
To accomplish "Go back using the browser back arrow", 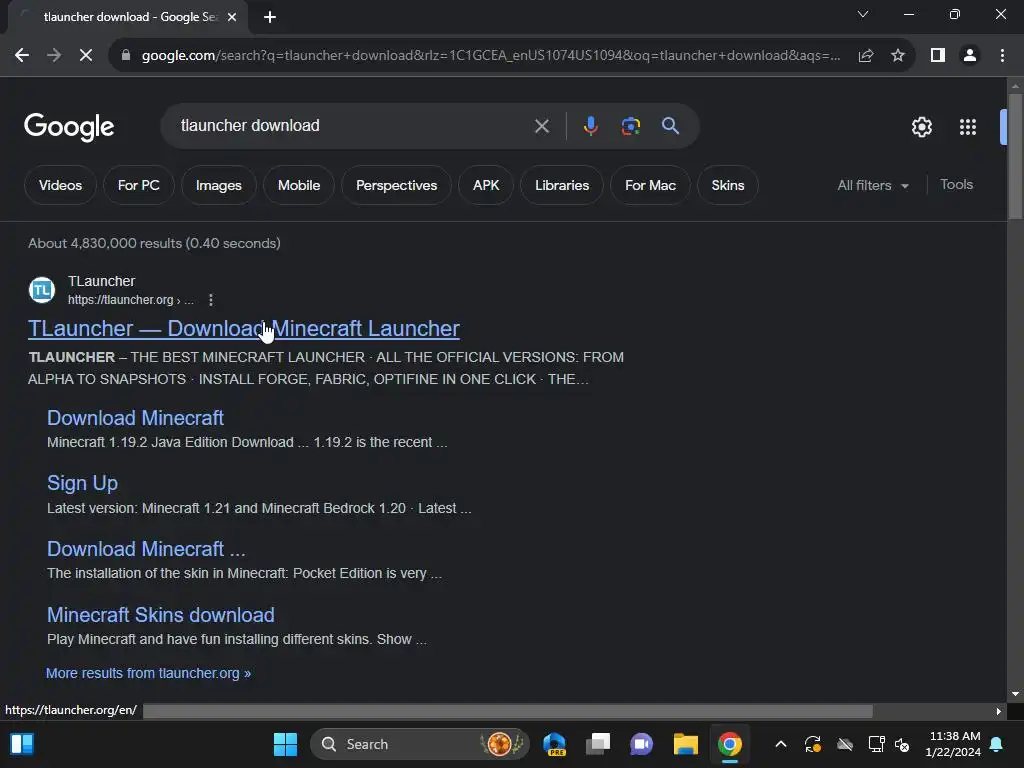I will click(22, 56).
